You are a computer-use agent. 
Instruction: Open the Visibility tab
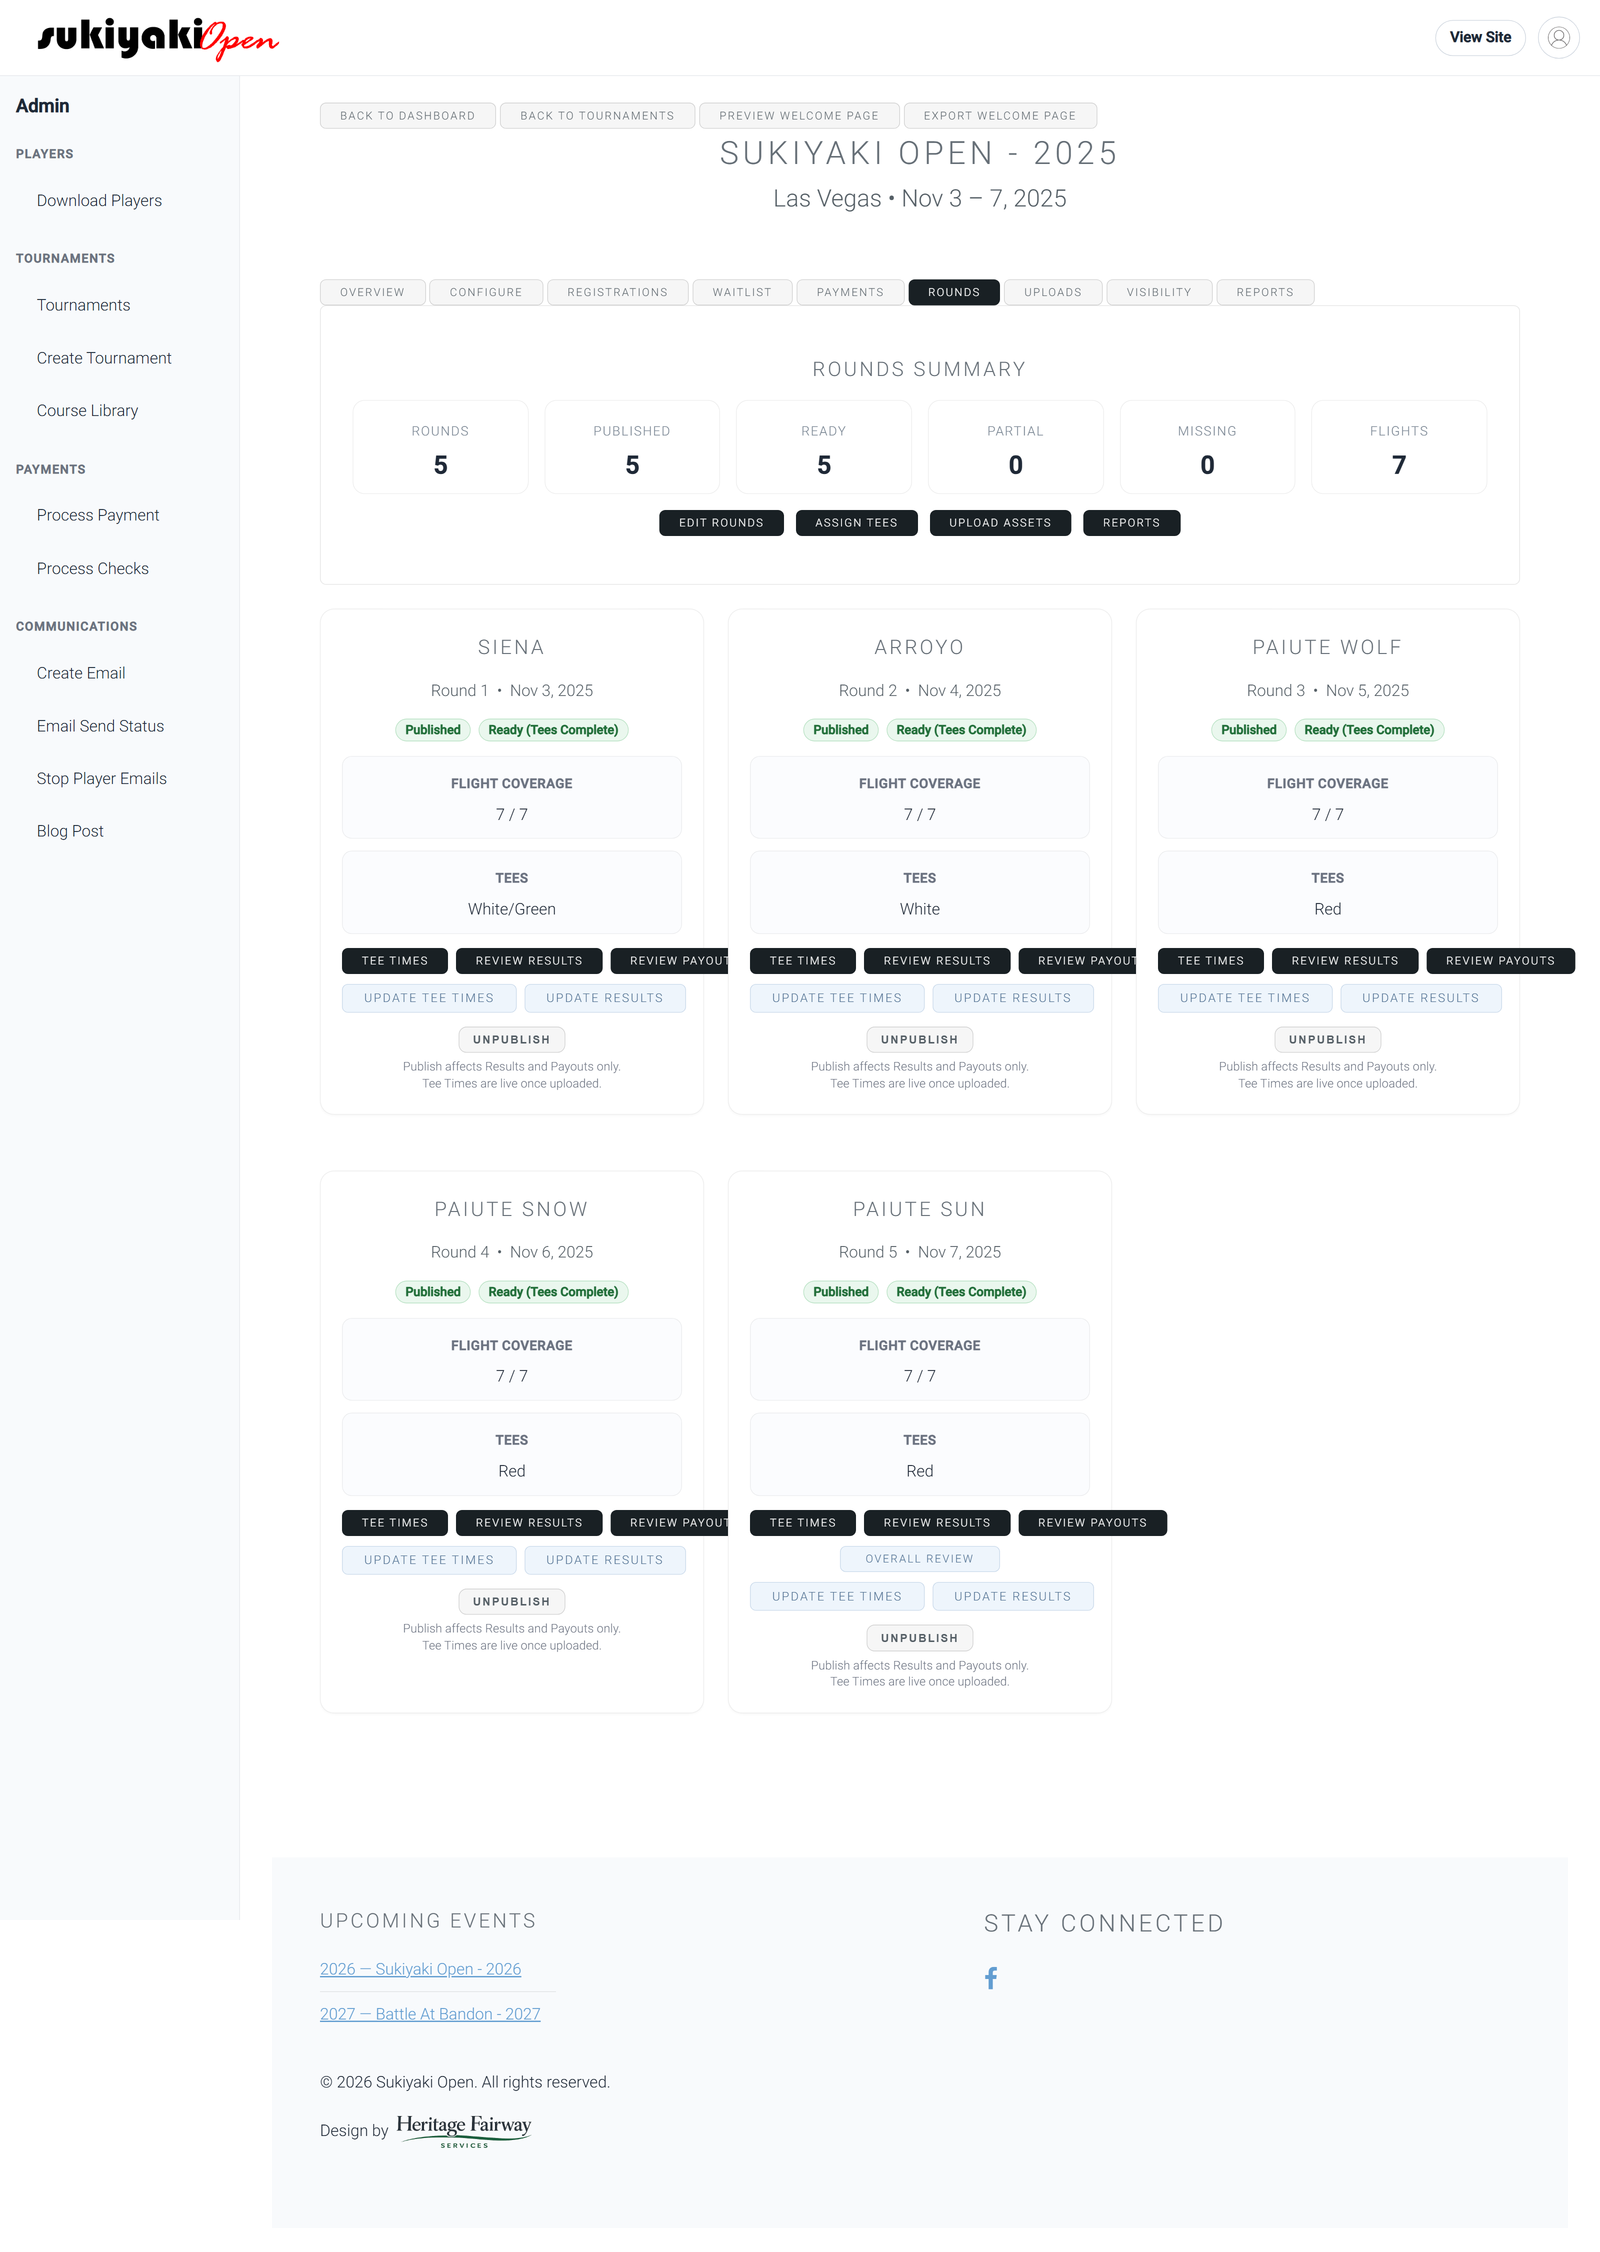[x=1159, y=292]
